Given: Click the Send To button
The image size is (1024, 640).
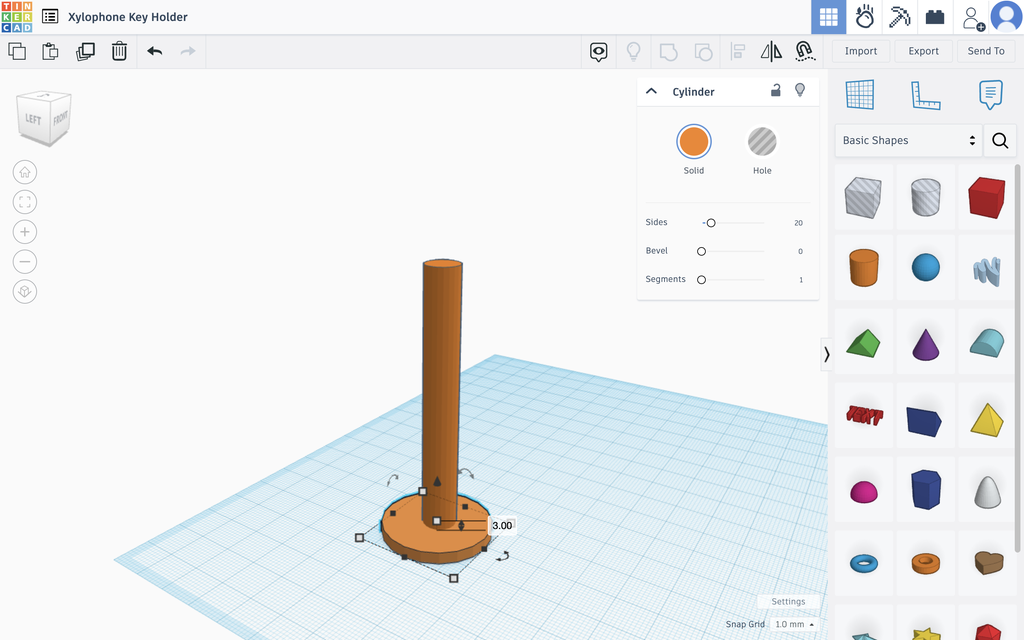Looking at the screenshot, I should click(986, 51).
